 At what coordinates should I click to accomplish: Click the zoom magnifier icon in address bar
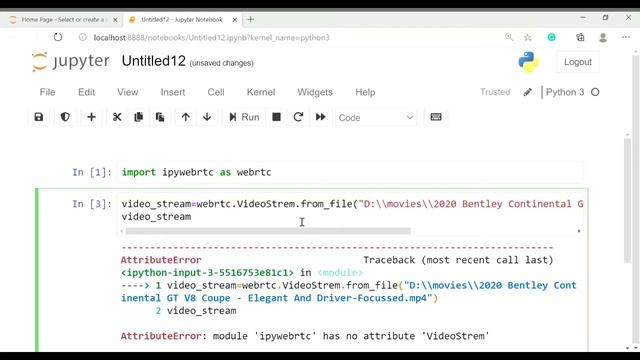(x=509, y=38)
